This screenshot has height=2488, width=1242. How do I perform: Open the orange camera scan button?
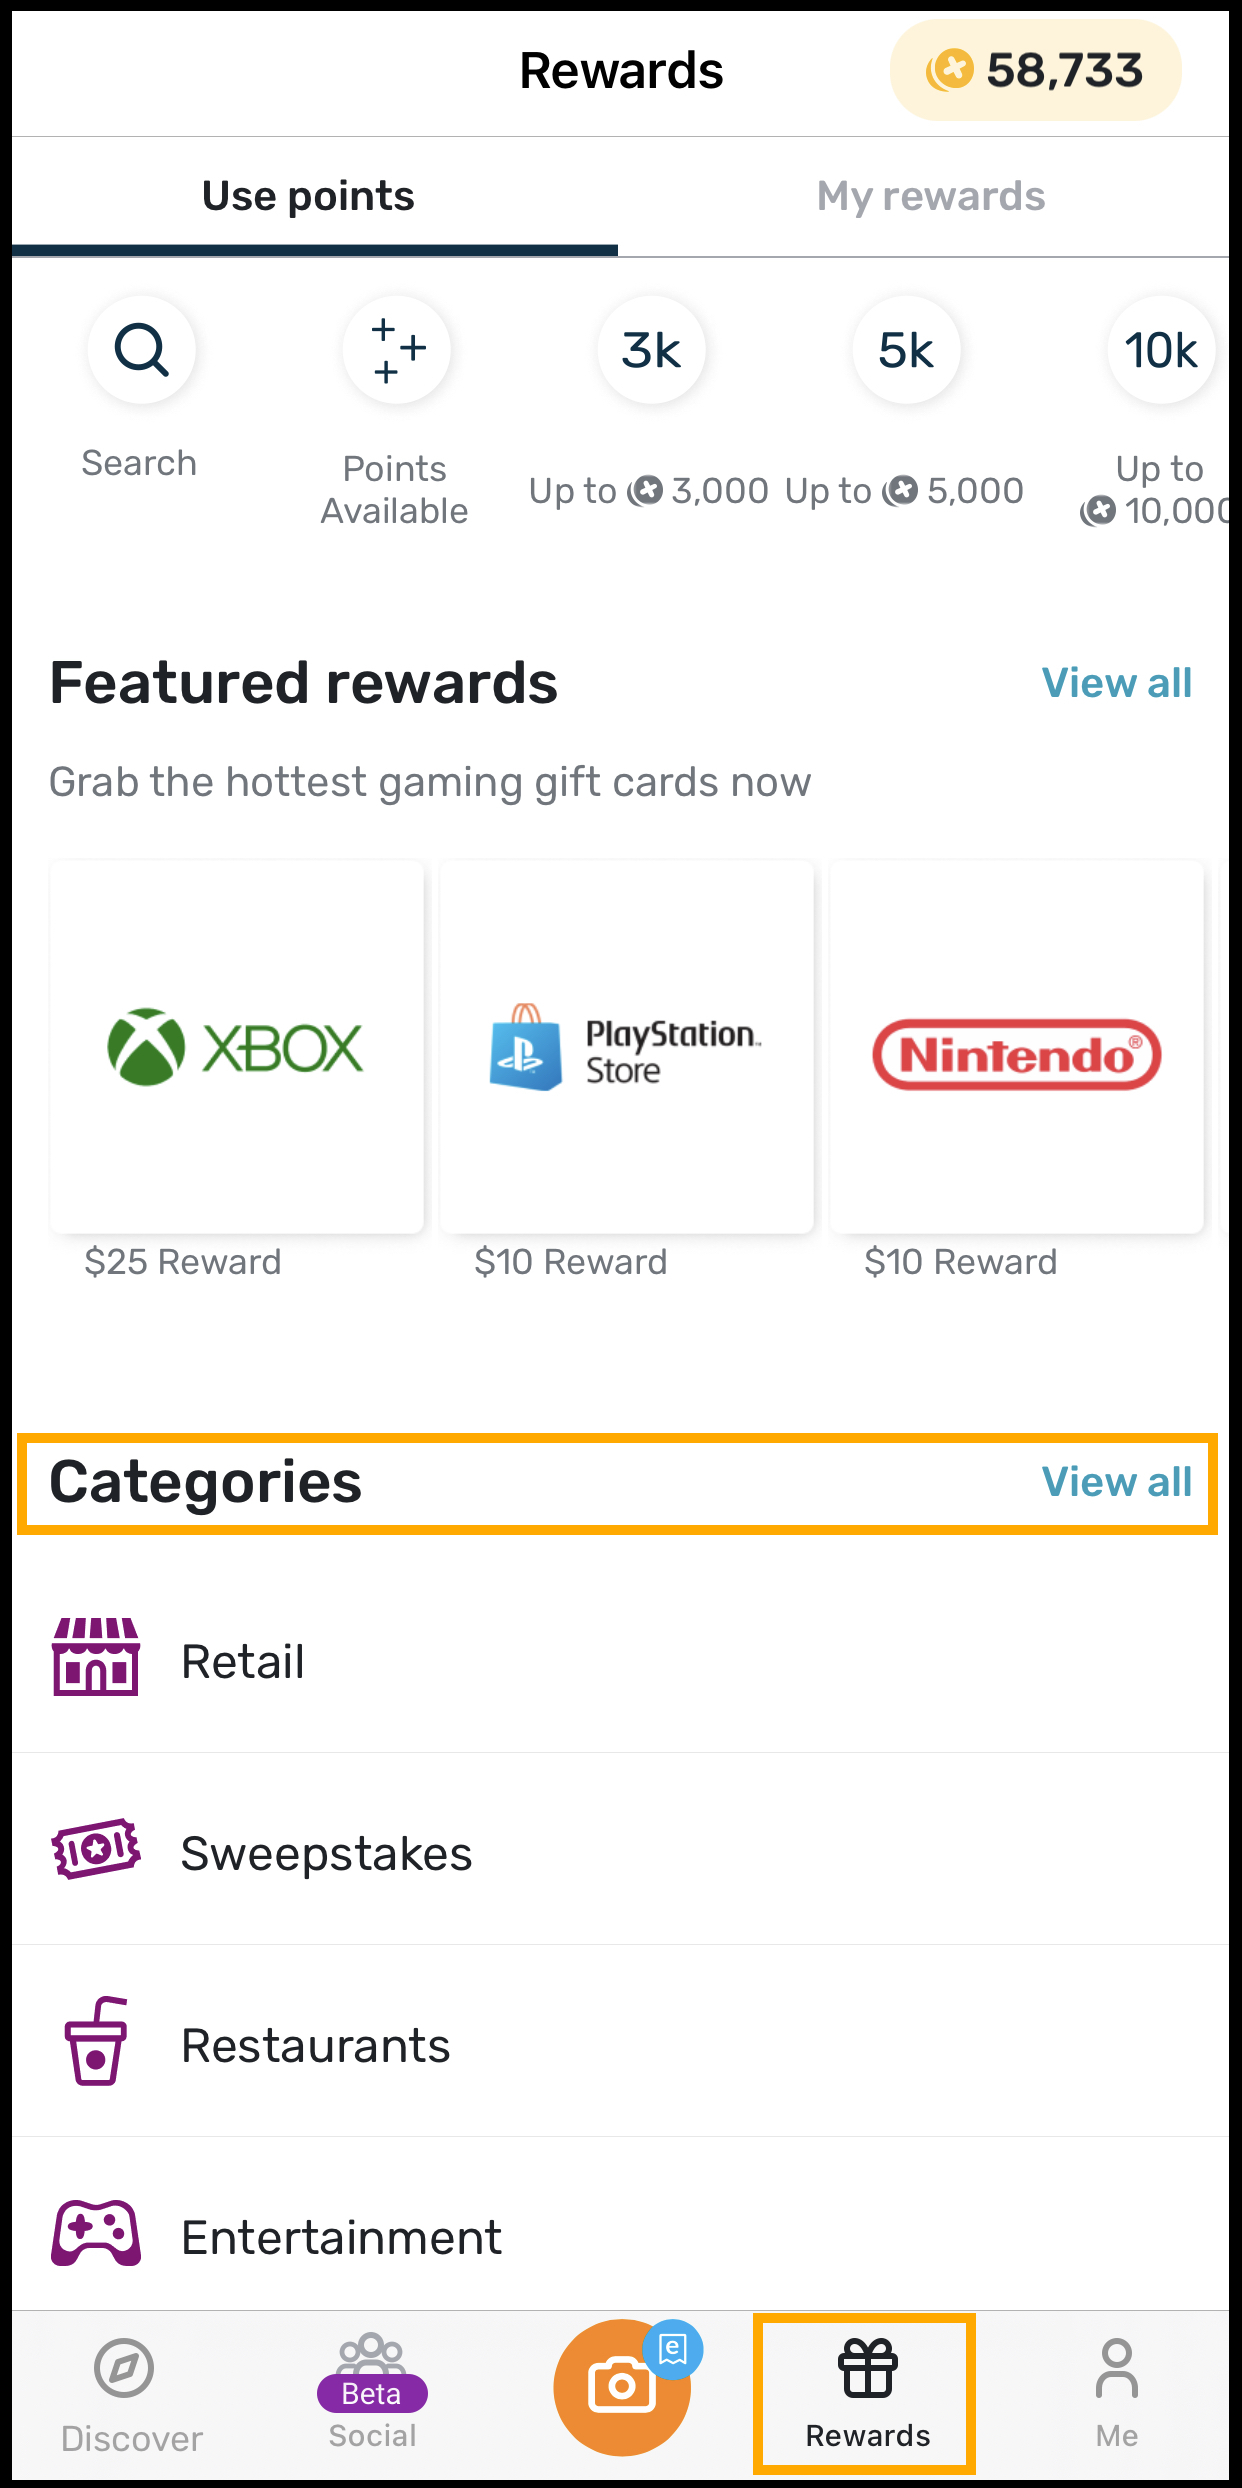point(621,2386)
